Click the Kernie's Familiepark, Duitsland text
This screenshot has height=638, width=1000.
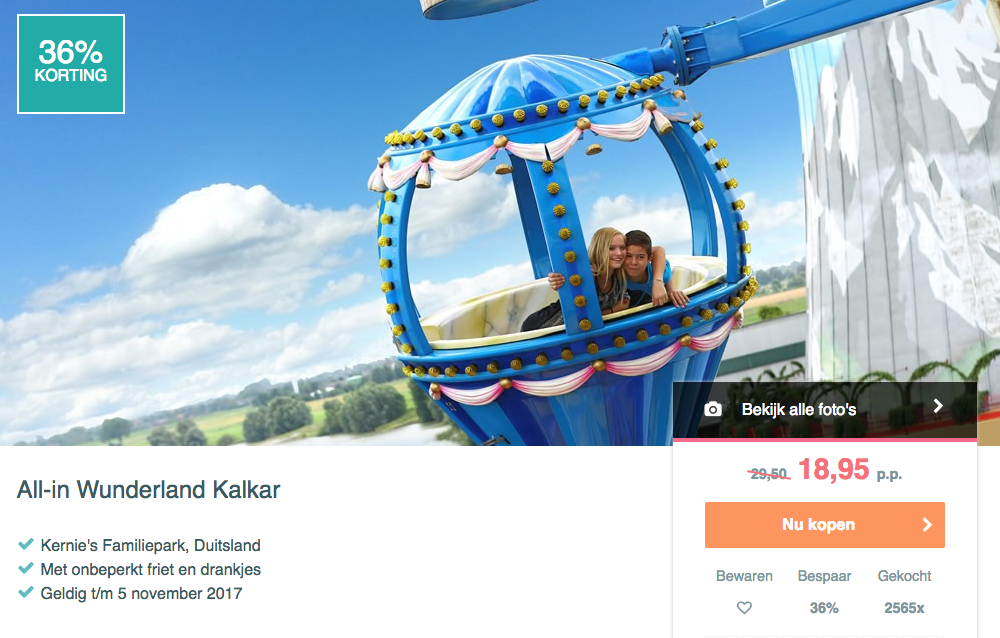click(151, 545)
